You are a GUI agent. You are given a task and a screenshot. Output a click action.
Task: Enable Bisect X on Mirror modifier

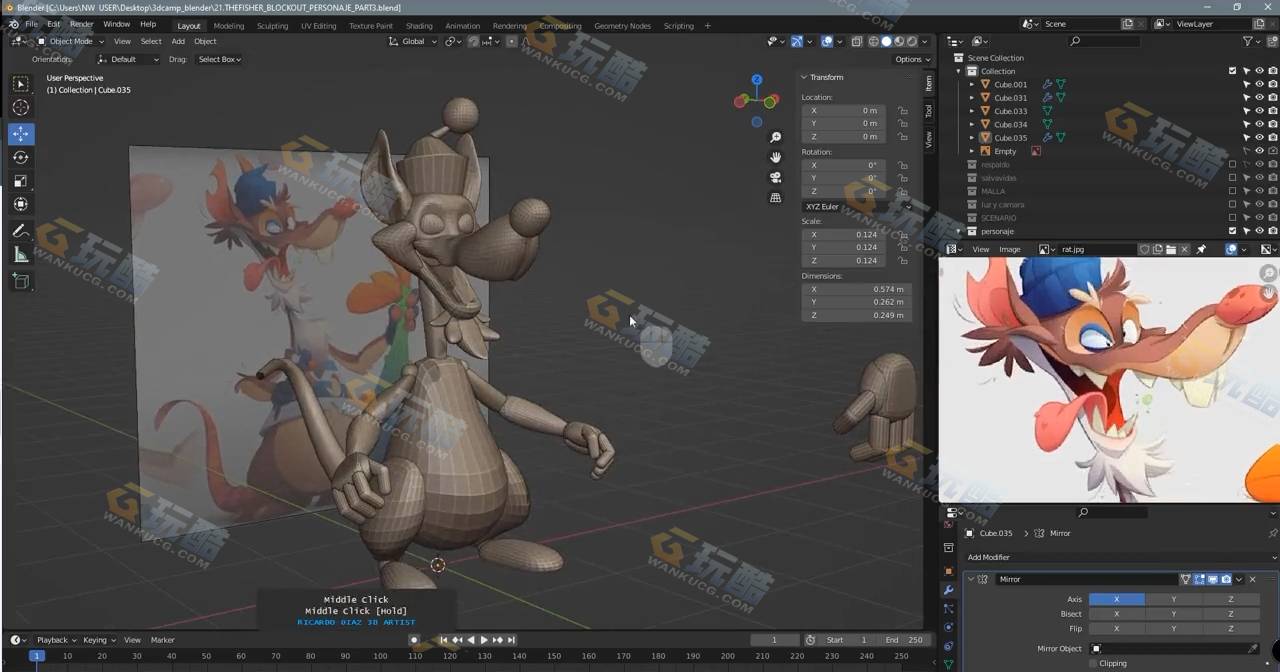coord(1116,614)
